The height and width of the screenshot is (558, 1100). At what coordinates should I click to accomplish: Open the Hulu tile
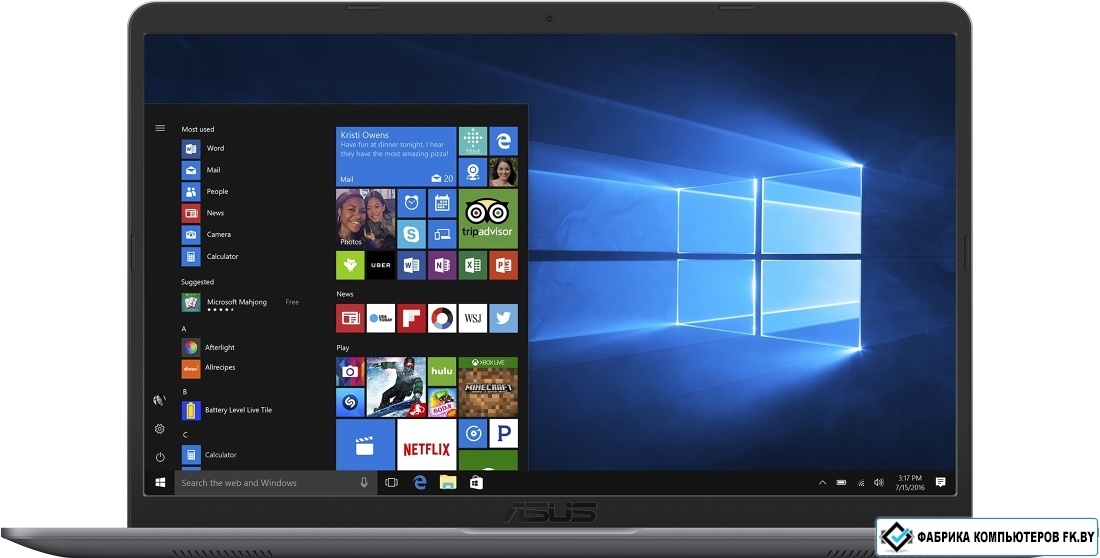(x=441, y=371)
